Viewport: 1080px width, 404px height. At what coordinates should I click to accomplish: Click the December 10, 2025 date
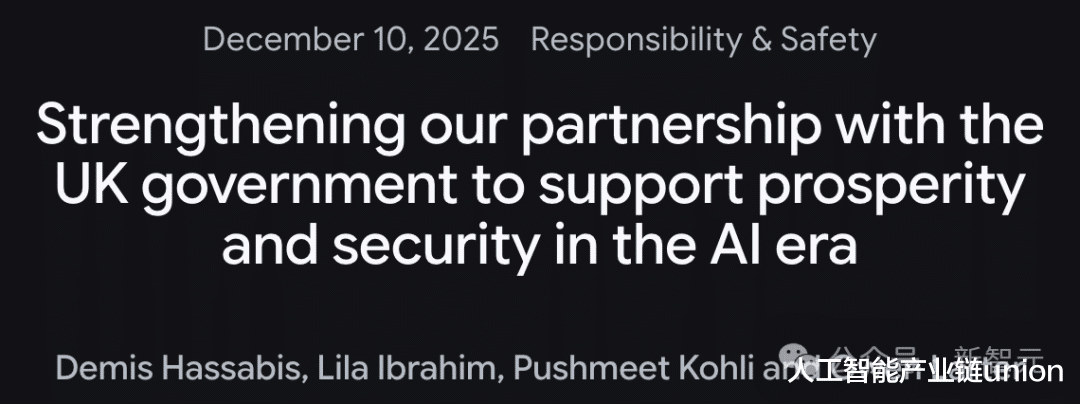click(x=350, y=40)
